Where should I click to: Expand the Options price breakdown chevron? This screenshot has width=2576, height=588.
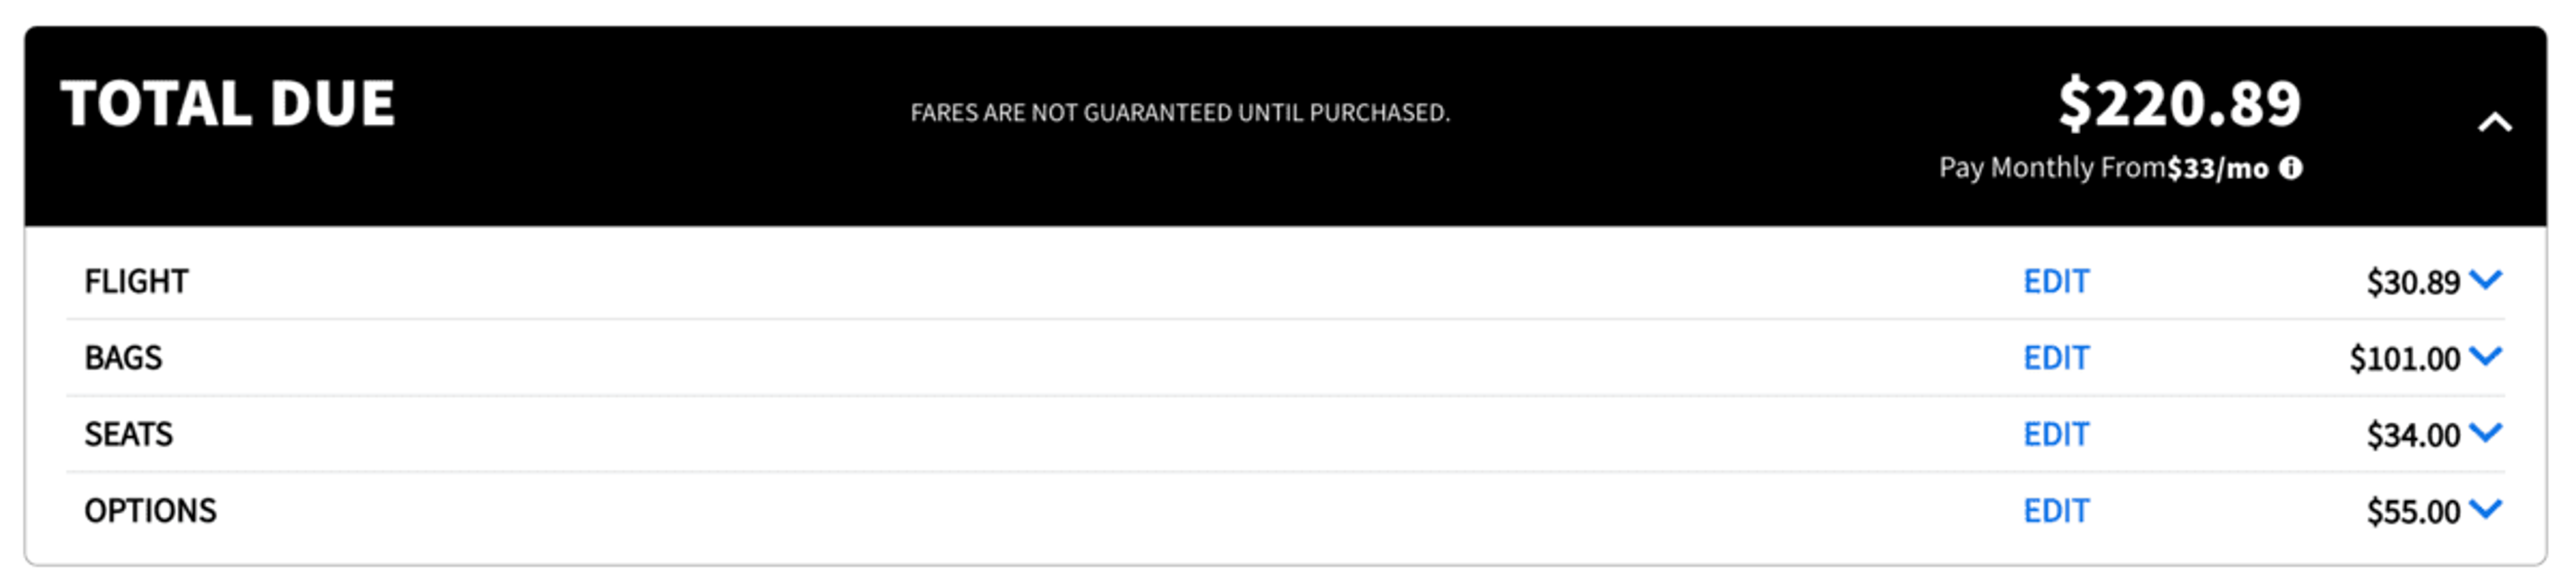pyautogui.click(x=2486, y=509)
